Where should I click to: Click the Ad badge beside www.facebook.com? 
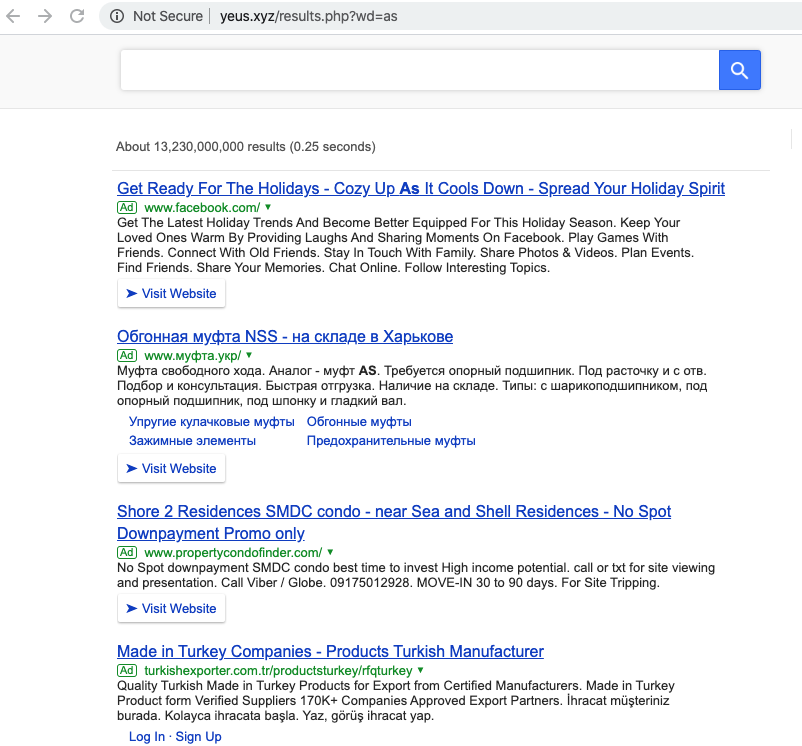coord(127,206)
